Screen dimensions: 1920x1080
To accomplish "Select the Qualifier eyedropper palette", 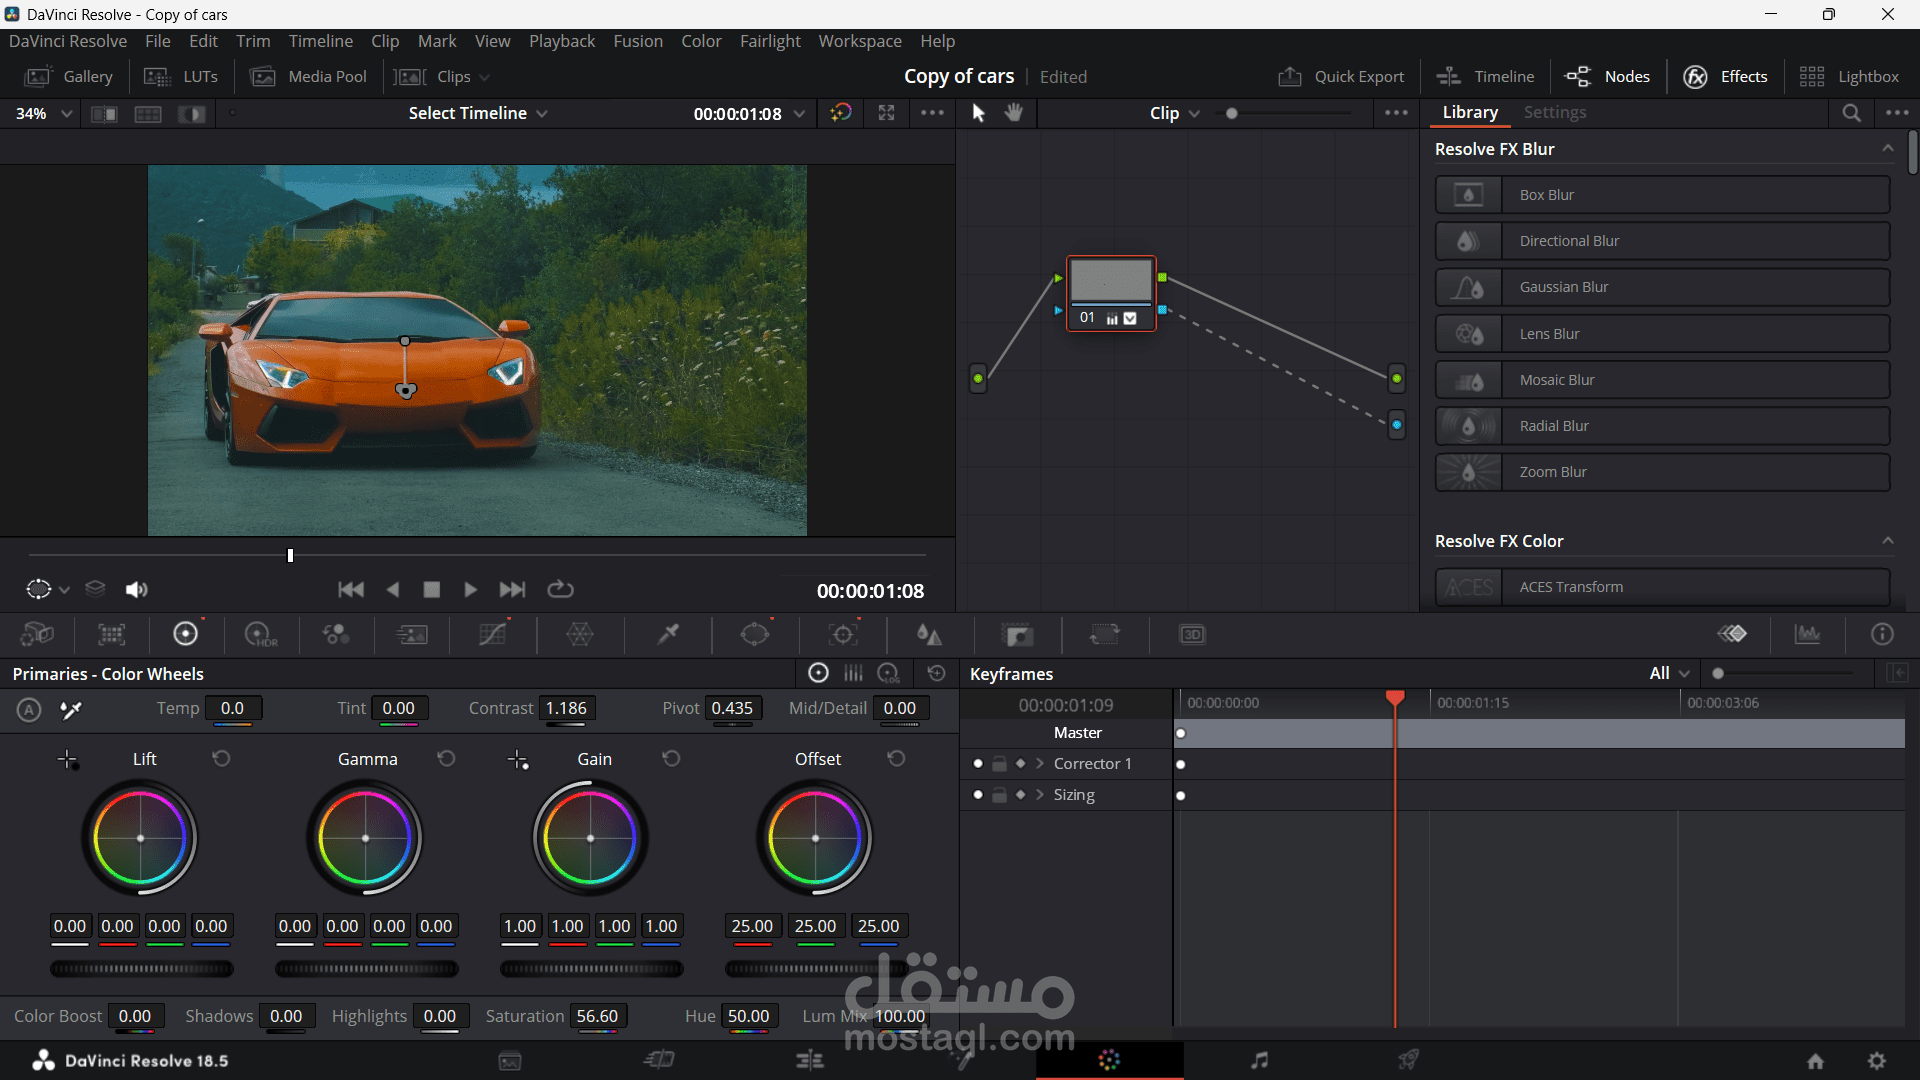I will pyautogui.click(x=668, y=635).
